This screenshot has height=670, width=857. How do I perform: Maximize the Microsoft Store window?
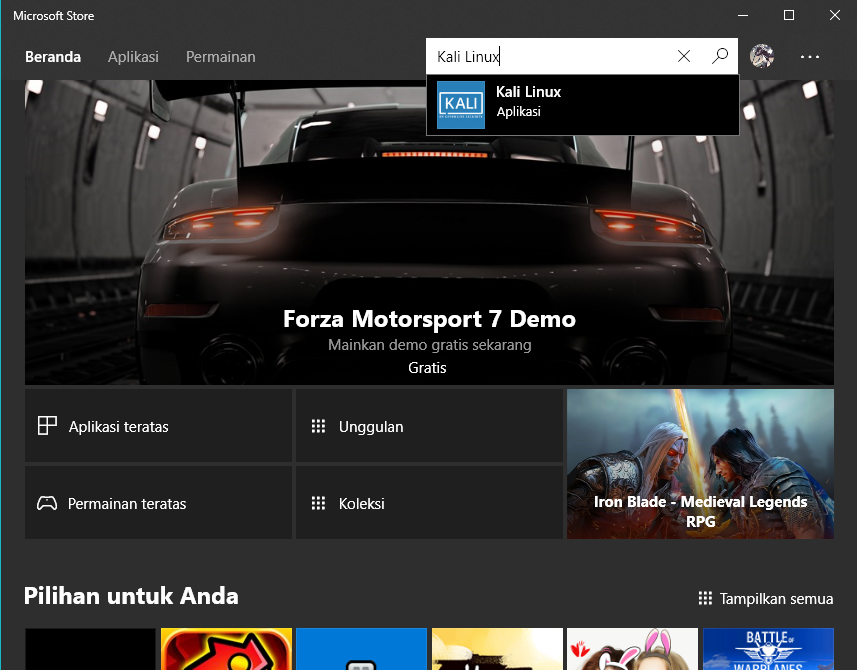click(789, 15)
